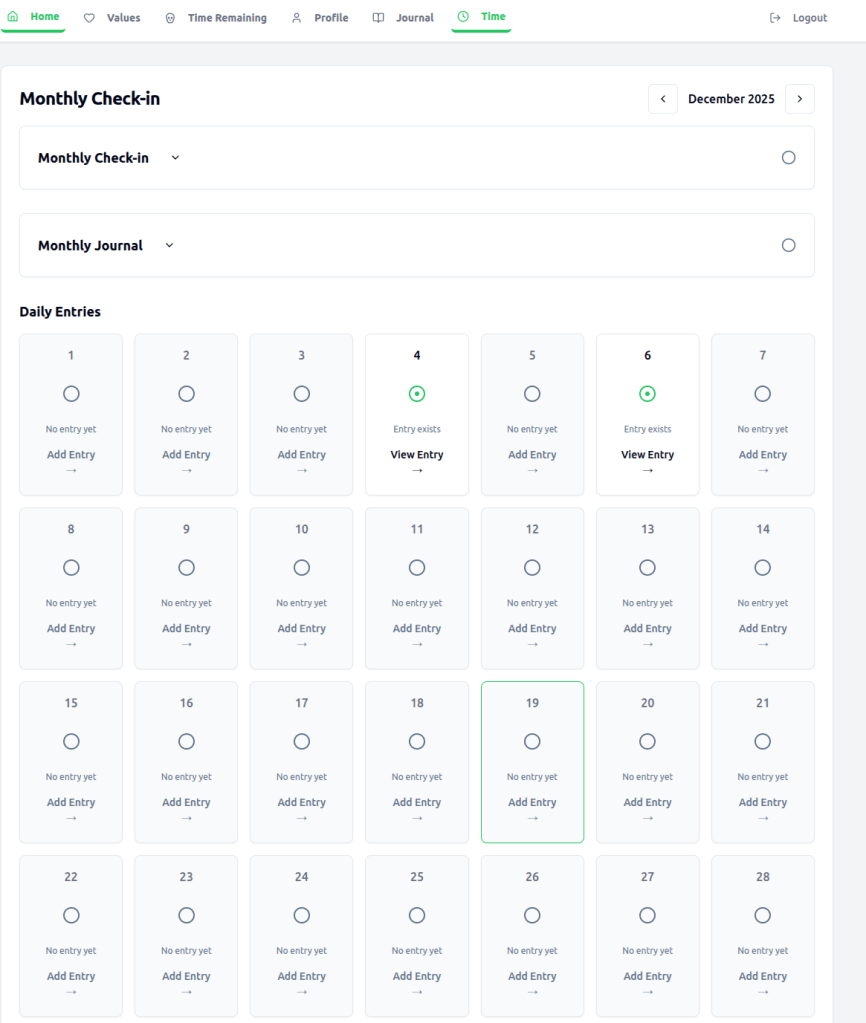
Task: Open the Values tab
Action: point(123,18)
